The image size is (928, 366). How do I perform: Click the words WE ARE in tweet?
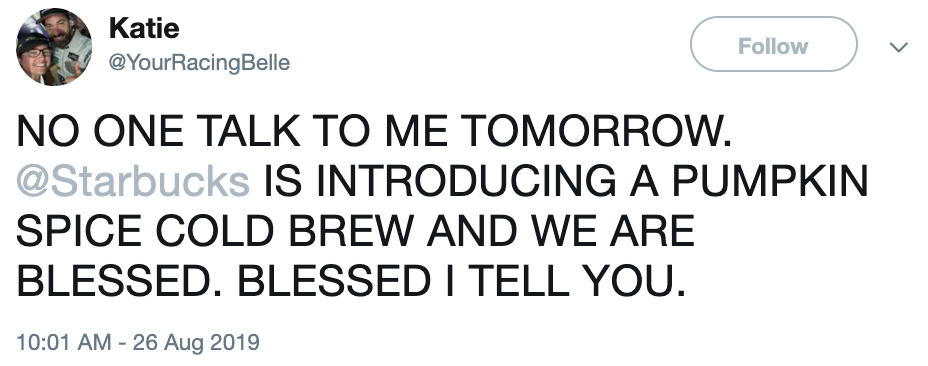pos(612,231)
